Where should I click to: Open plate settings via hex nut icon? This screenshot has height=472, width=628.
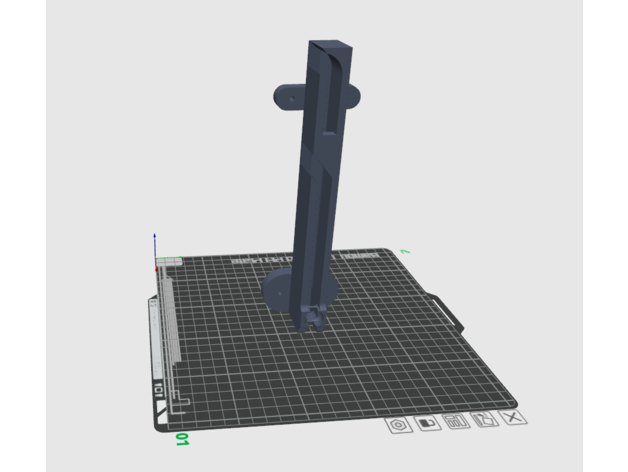tap(399, 424)
